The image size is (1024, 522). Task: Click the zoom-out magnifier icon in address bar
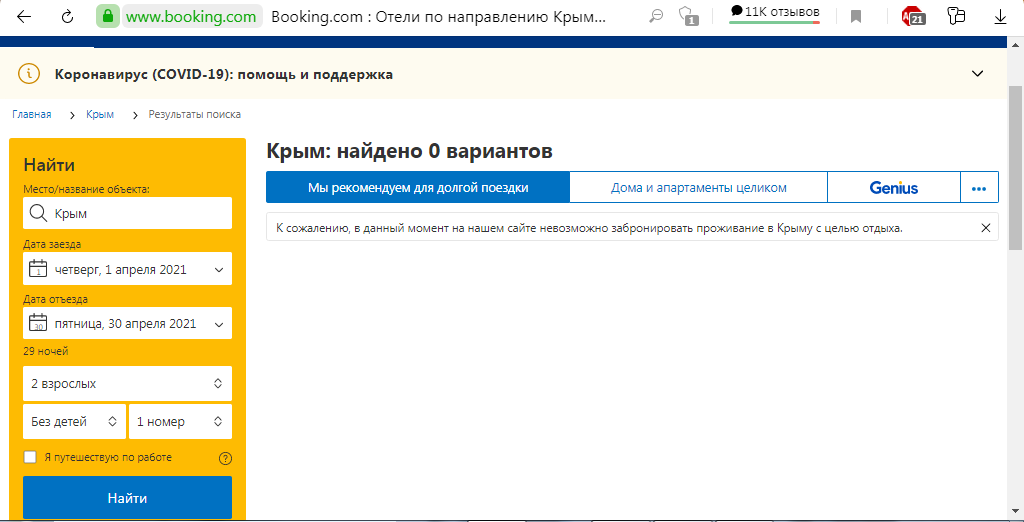[x=656, y=17]
